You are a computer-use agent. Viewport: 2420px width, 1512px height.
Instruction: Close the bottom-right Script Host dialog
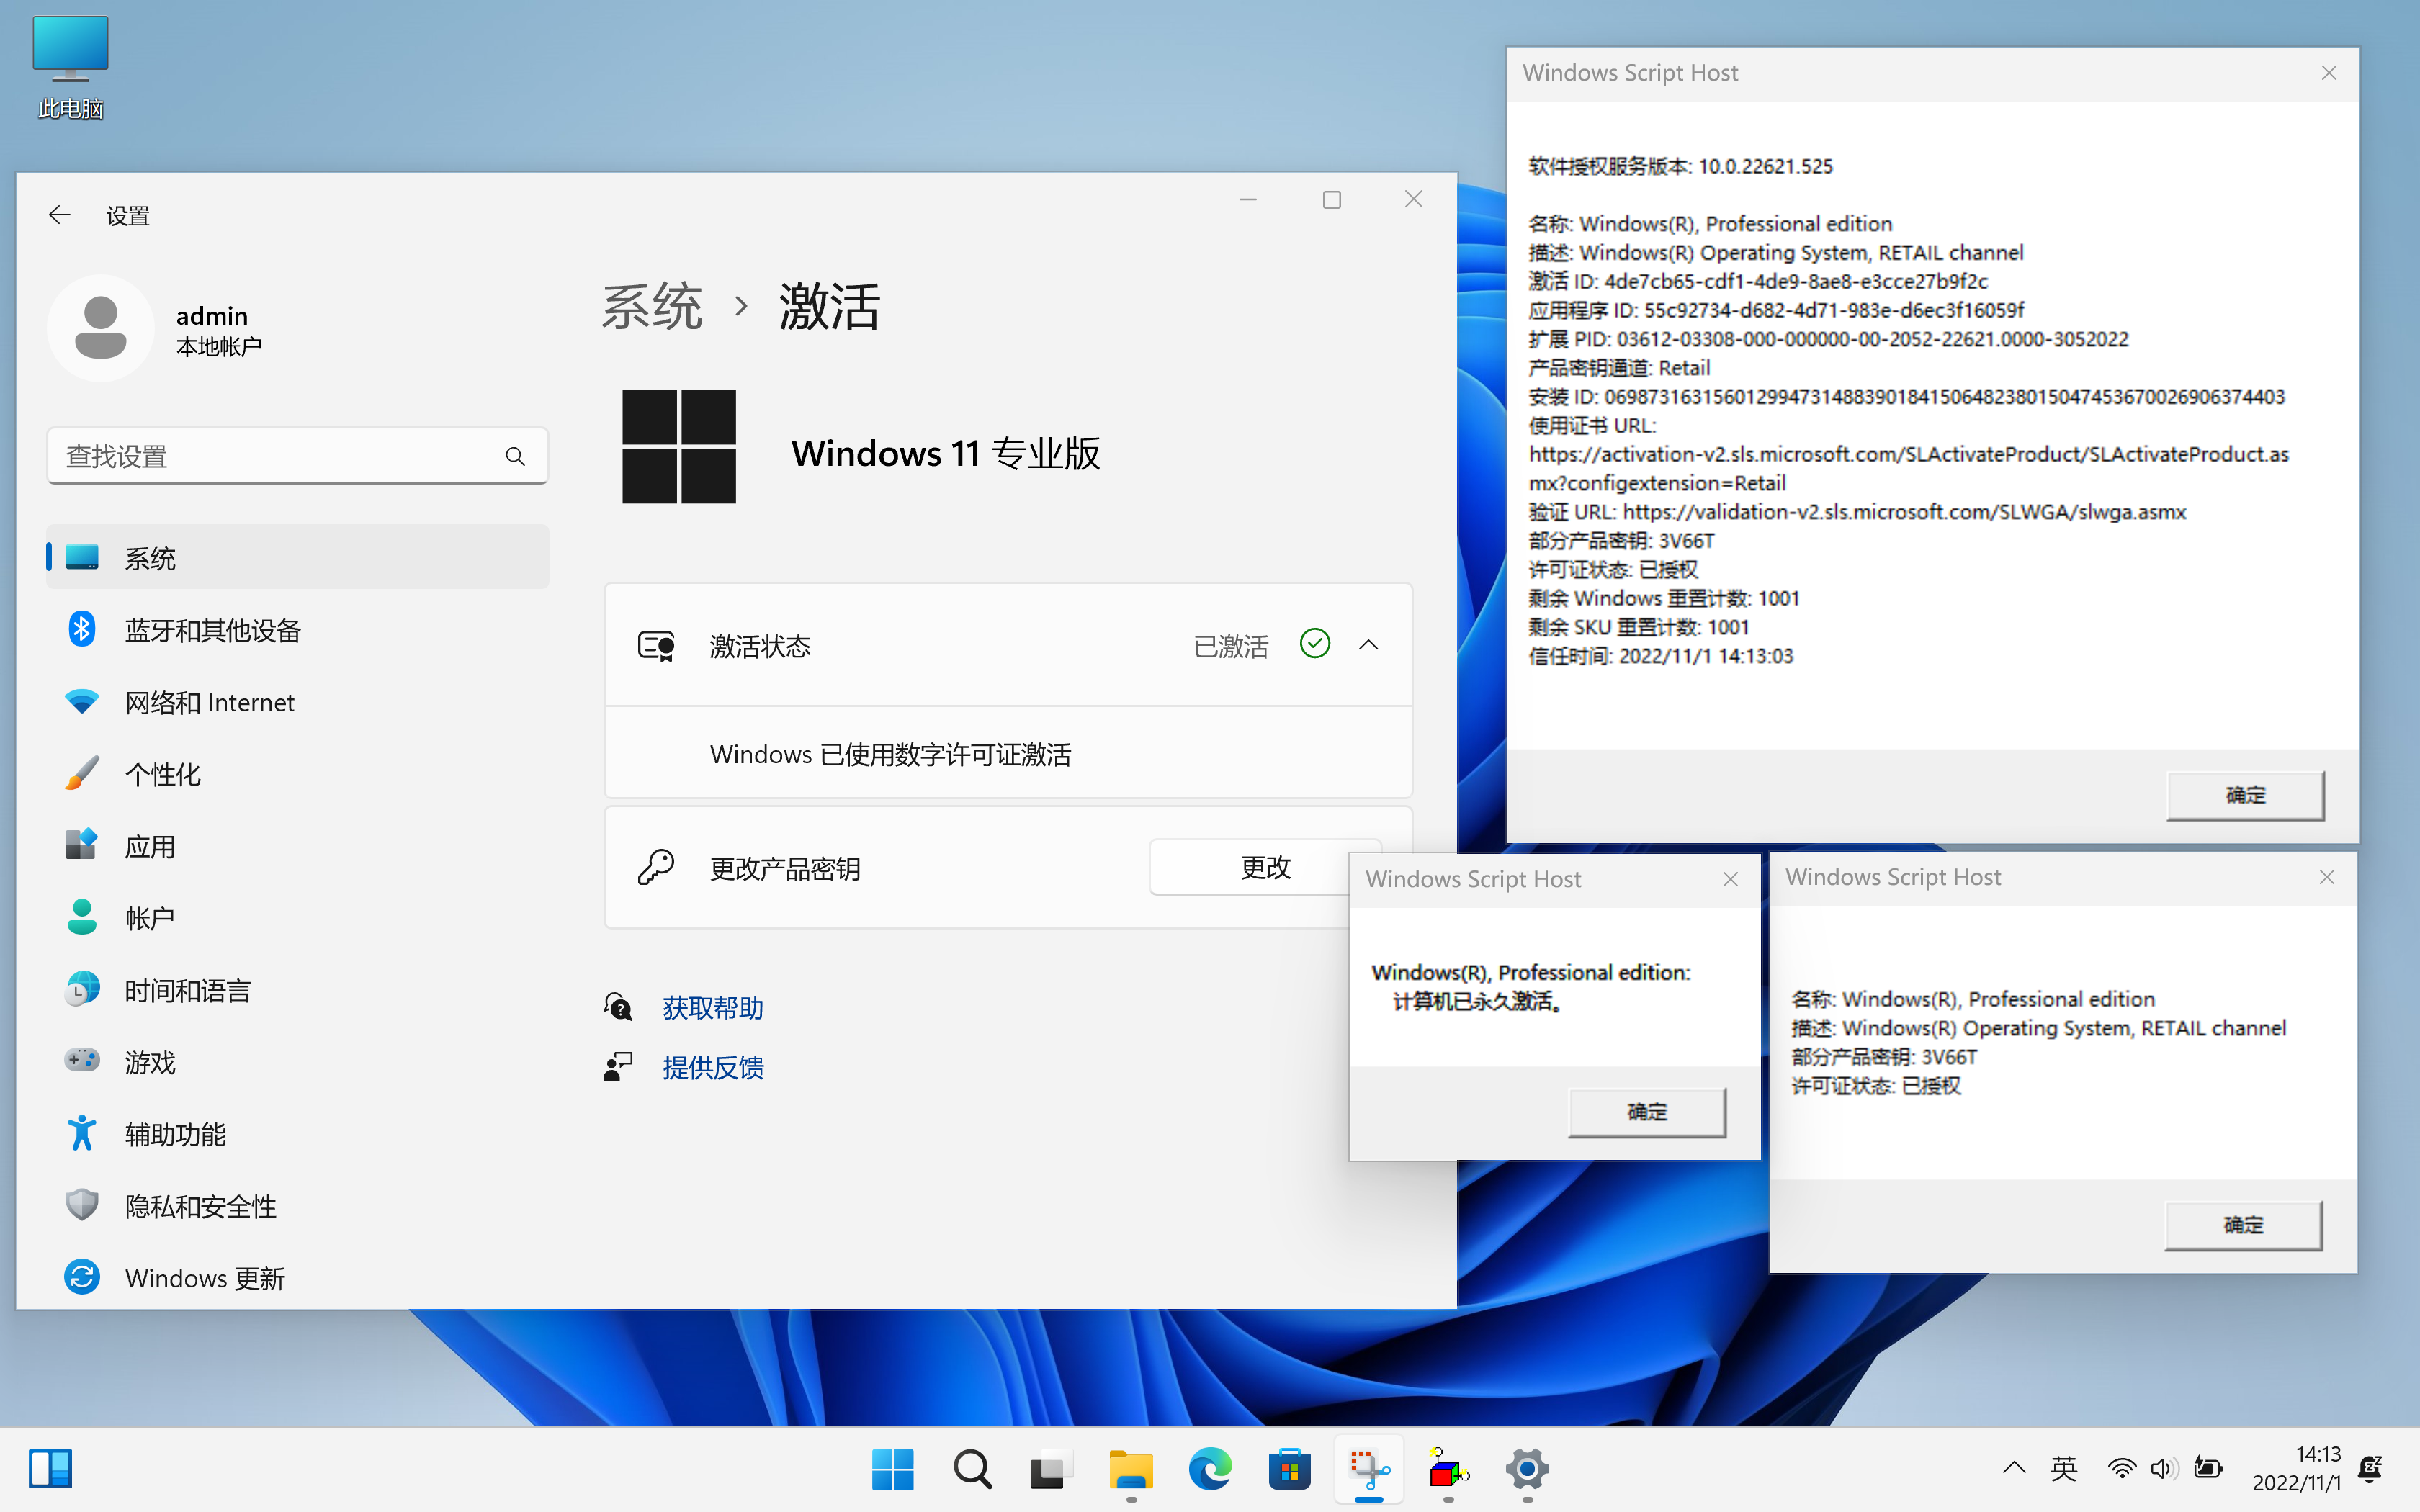tap(2327, 877)
